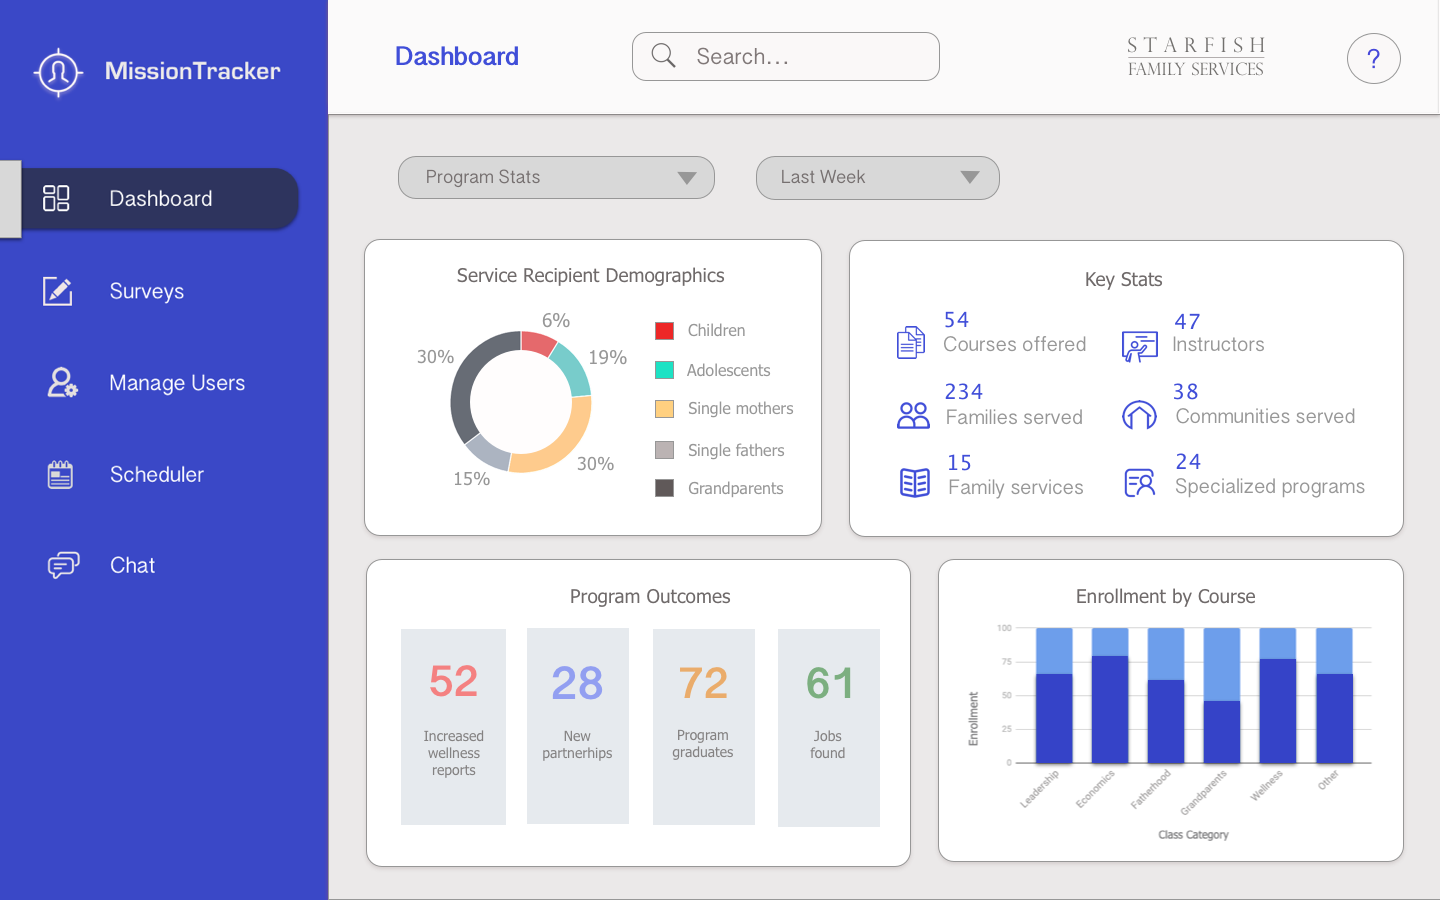Click the Dashboard page title
Screen dimensions: 1440x900
(457, 57)
